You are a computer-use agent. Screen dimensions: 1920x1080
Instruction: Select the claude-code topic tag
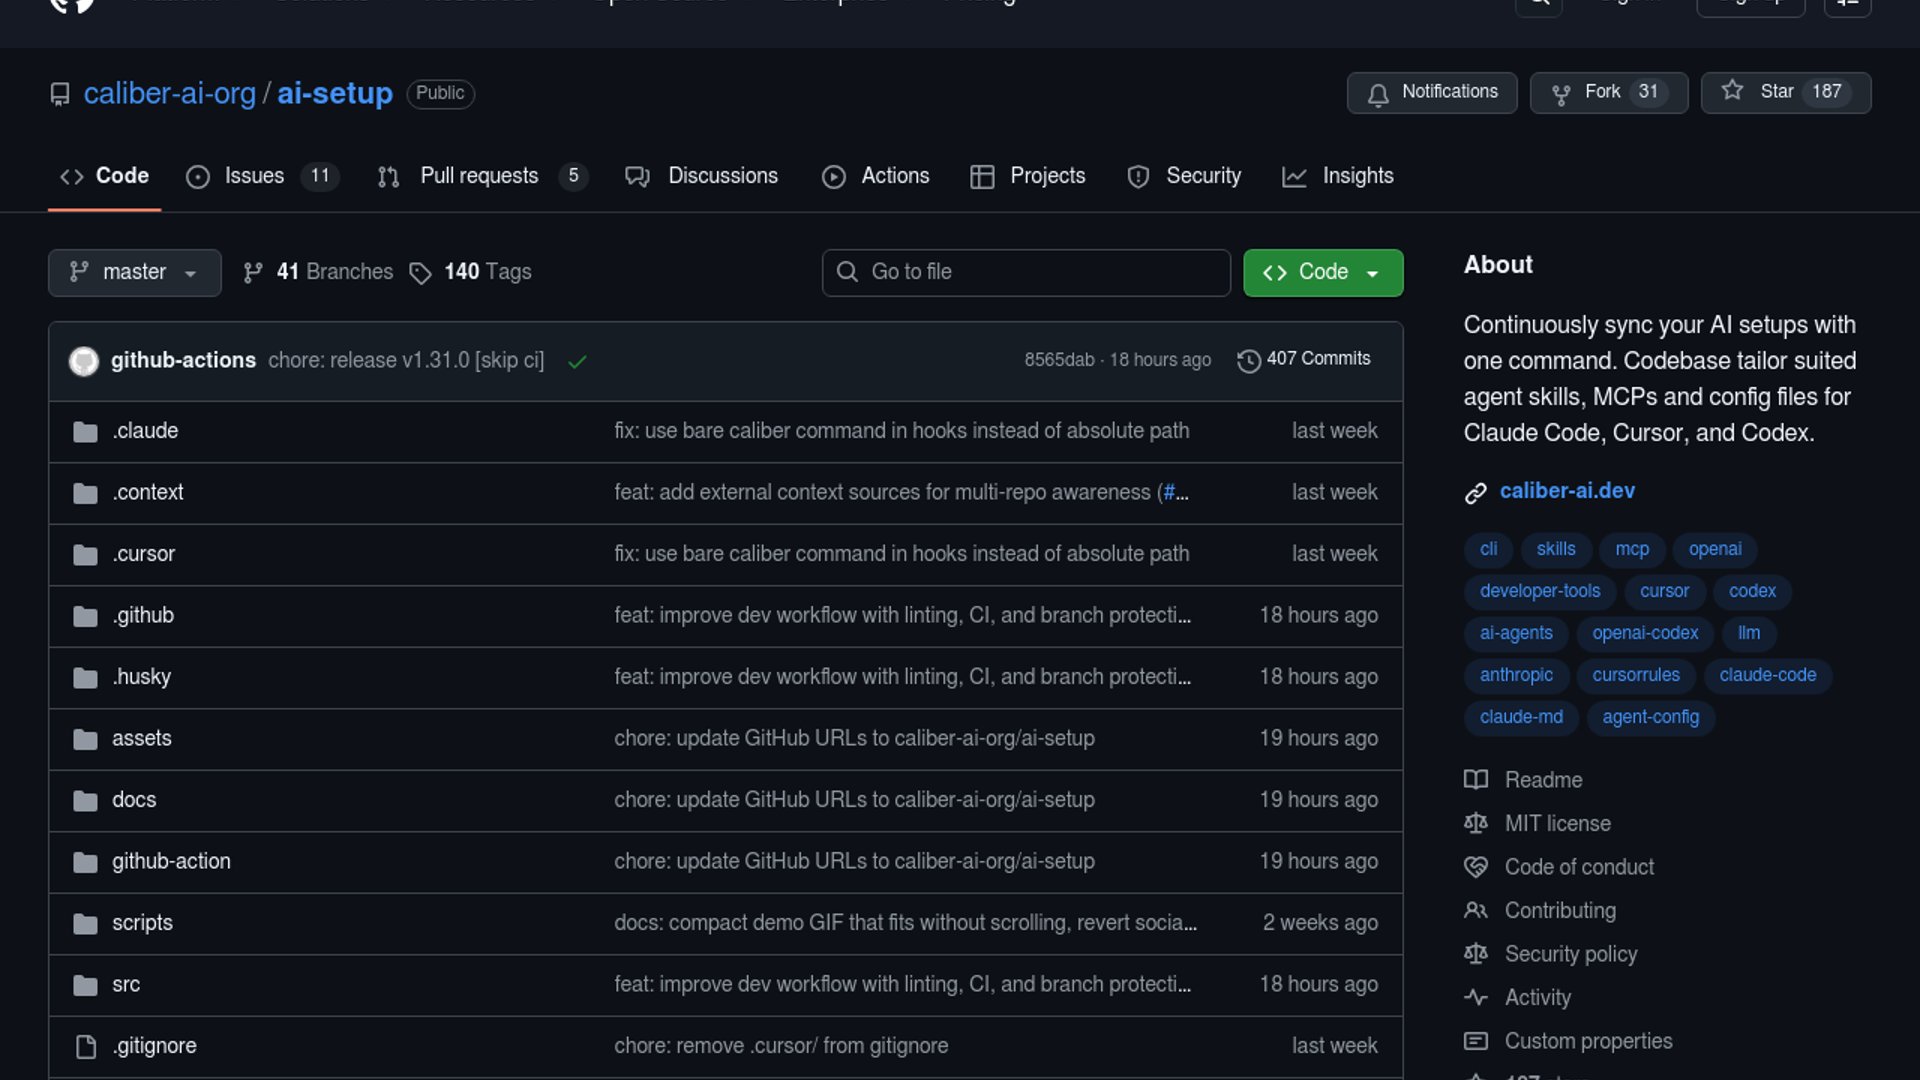coord(1767,675)
